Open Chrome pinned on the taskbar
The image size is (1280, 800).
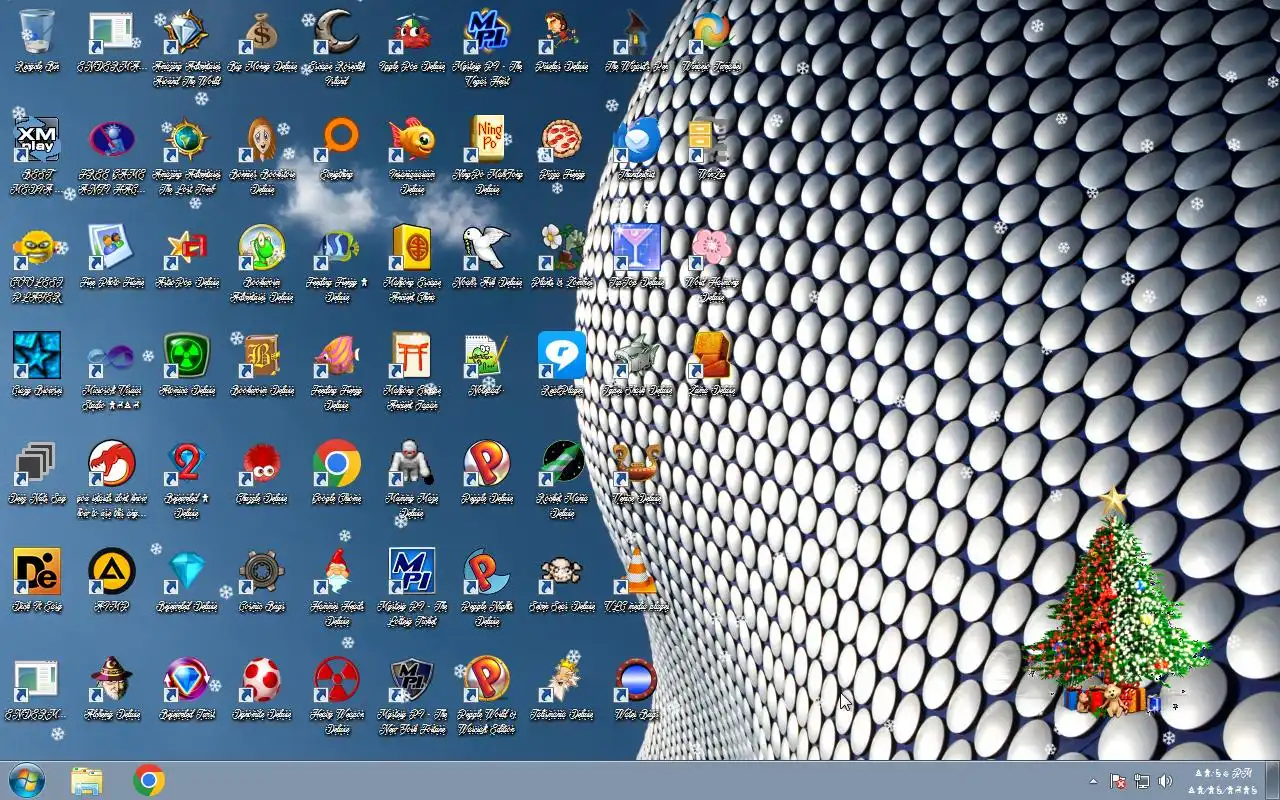click(149, 780)
